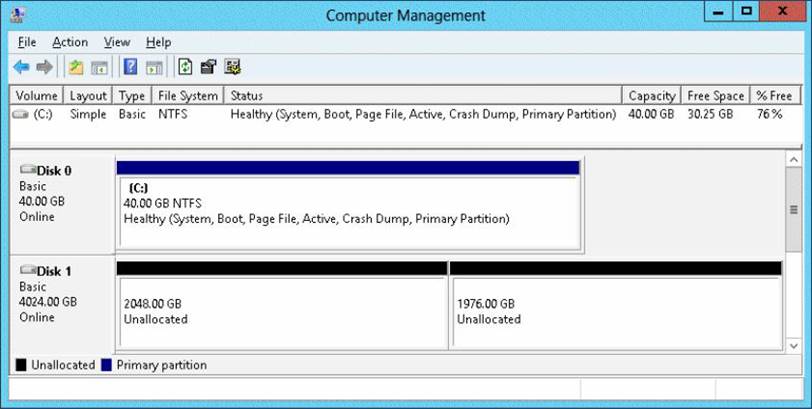The height and width of the screenshot is (409, 812).
Task: Click the green Refresh toolbar icon
Action: [185, 68]
